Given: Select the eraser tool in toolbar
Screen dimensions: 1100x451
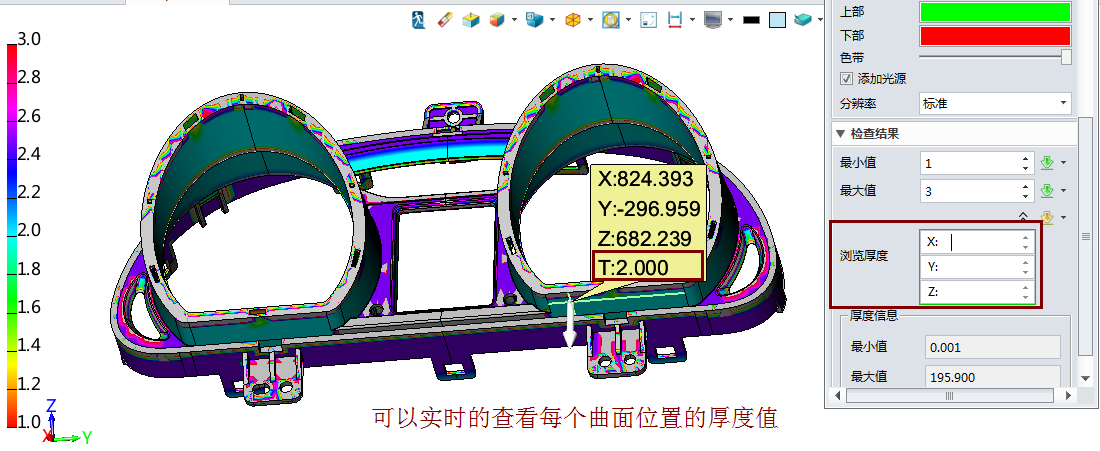Looking at the screenshot, I should (446, 19).
